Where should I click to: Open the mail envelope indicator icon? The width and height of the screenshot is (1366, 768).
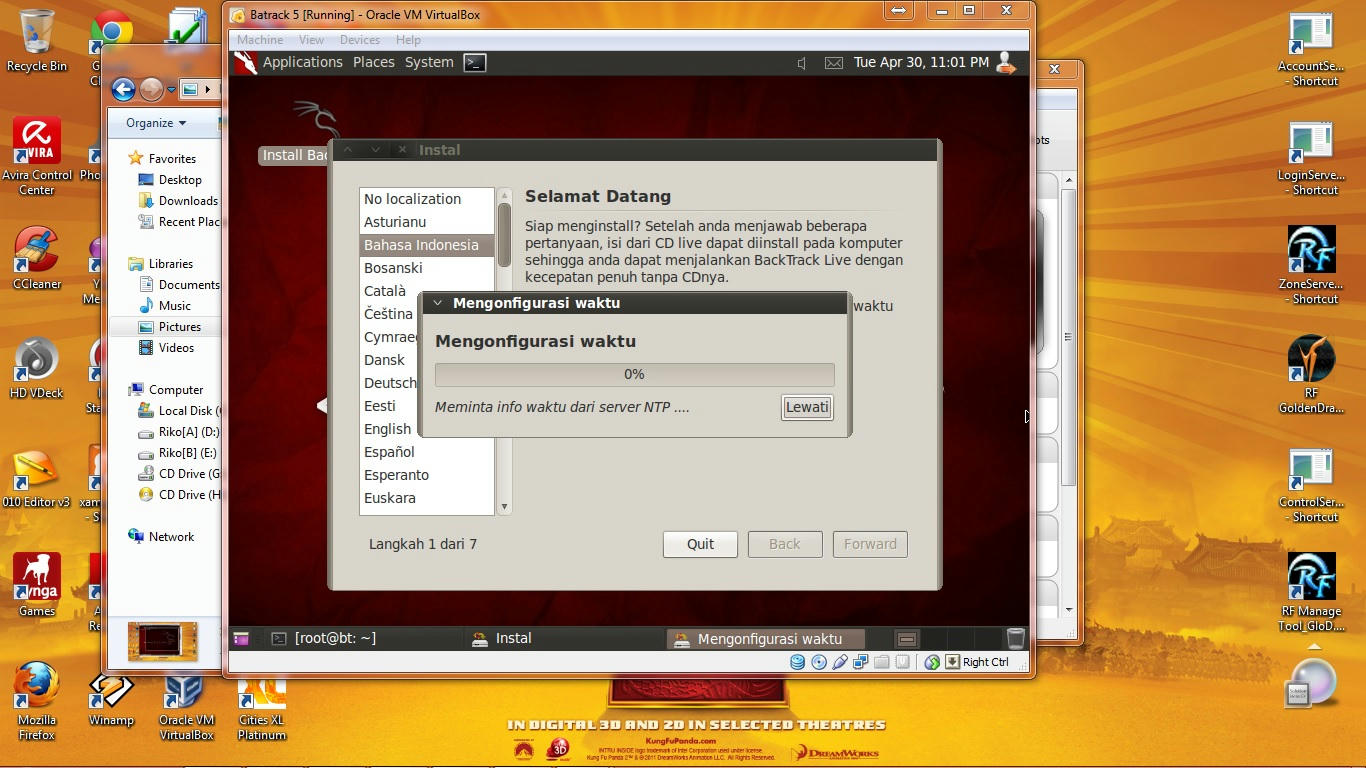tap(833, 63)
